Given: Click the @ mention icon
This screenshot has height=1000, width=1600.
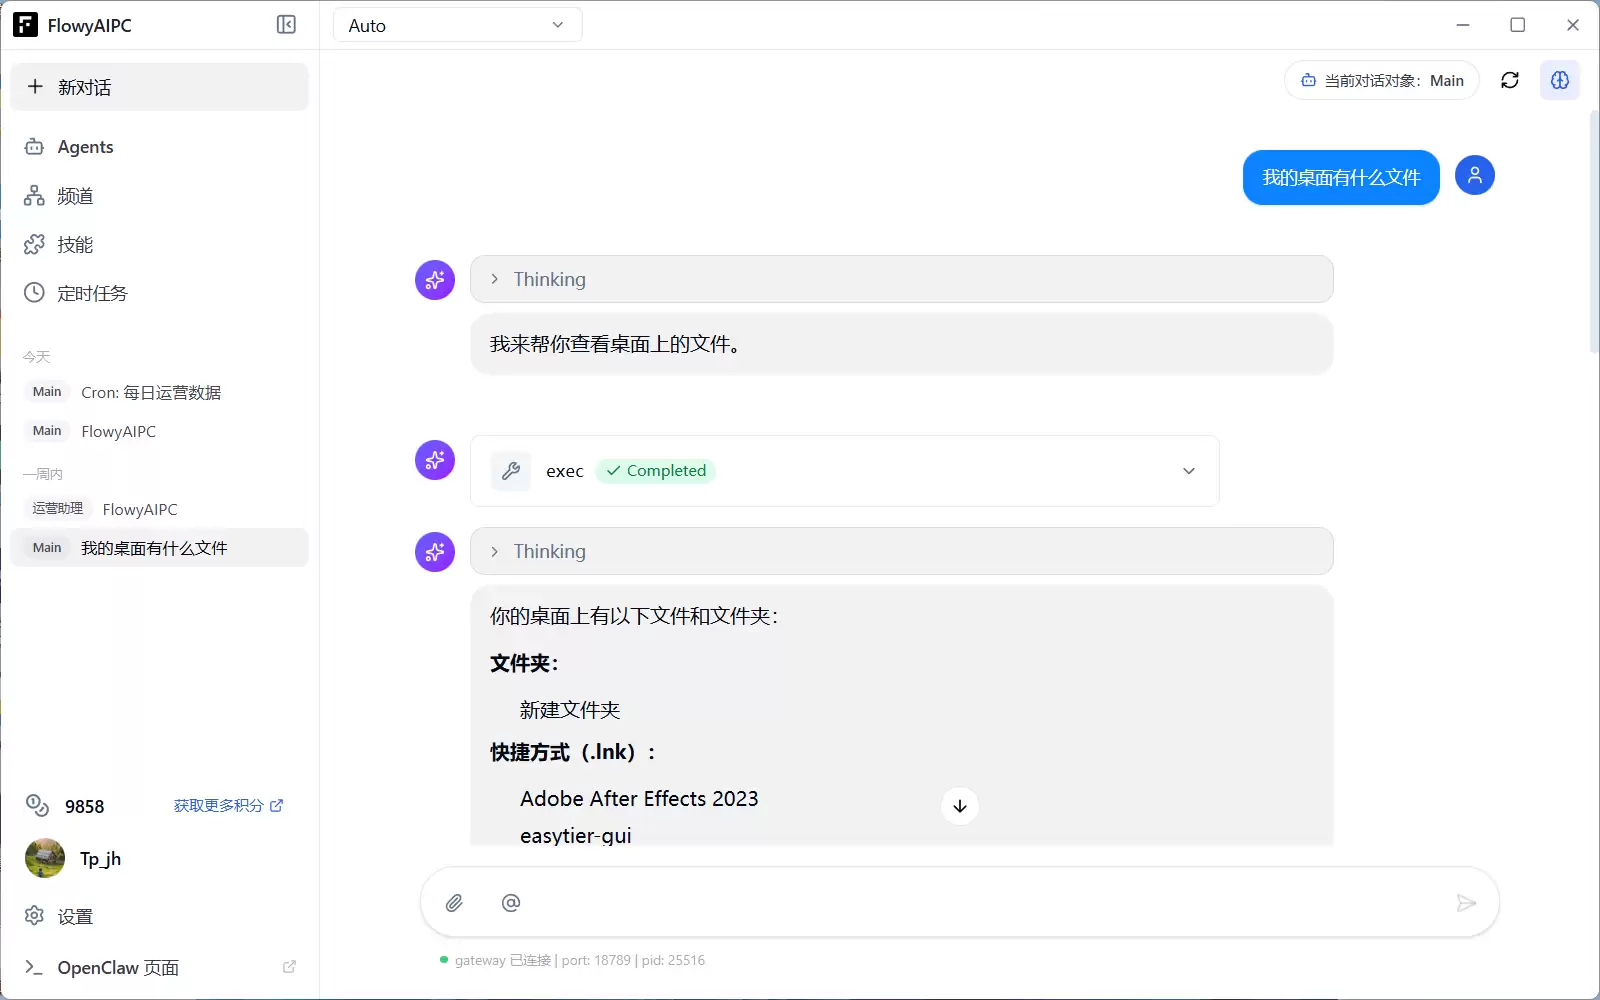Looking at the screenshot, I should [511, 903].
